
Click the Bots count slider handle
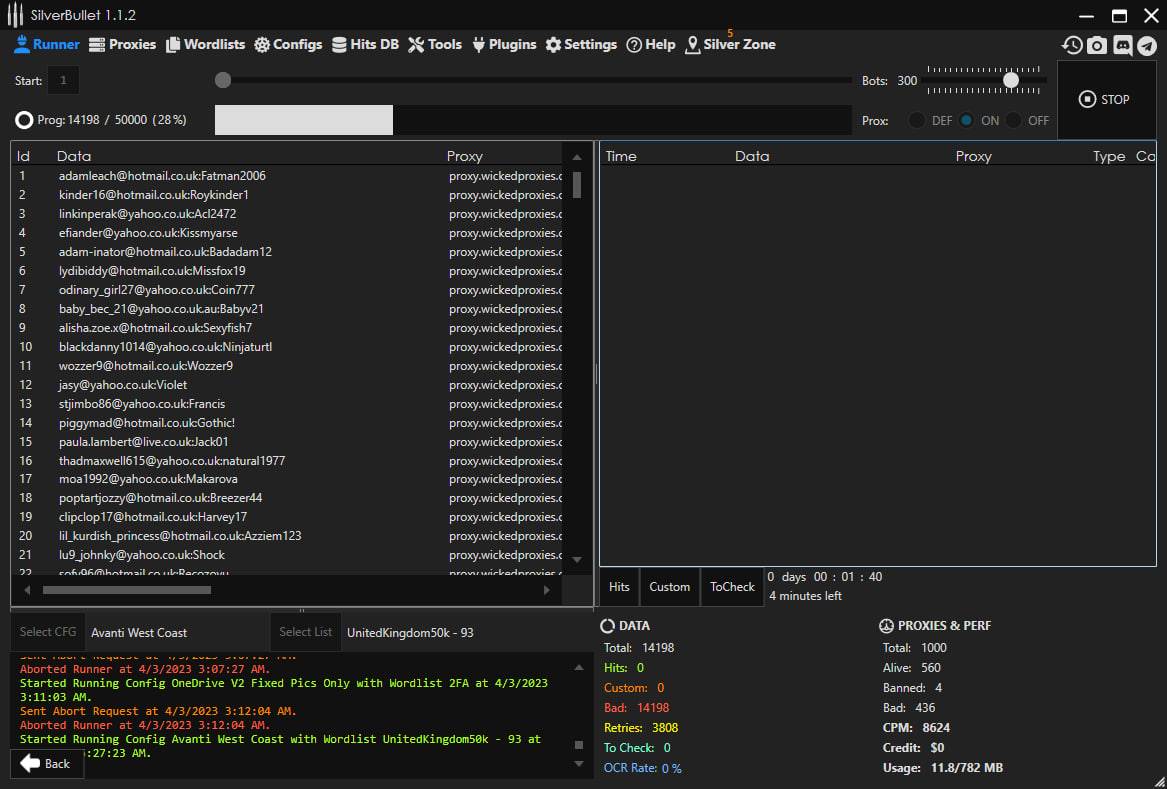click(x=1011, y=80)
